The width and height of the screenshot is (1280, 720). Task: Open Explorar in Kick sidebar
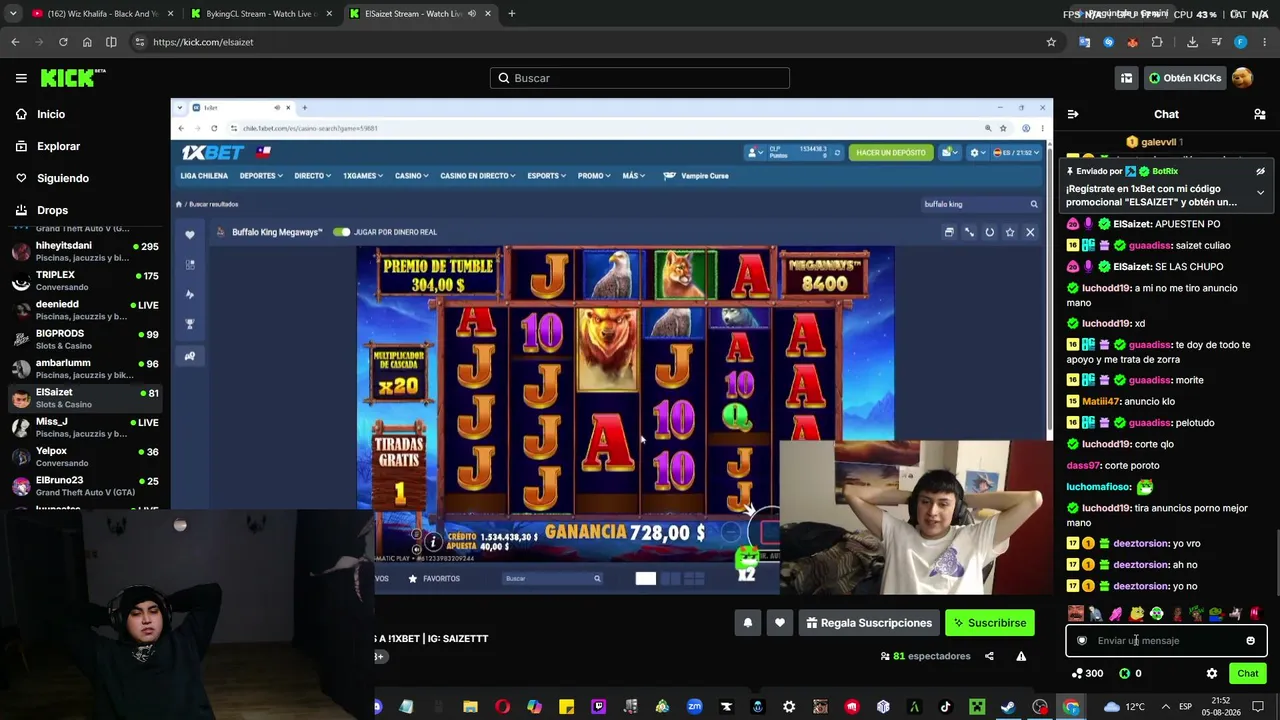coord(58,146)
